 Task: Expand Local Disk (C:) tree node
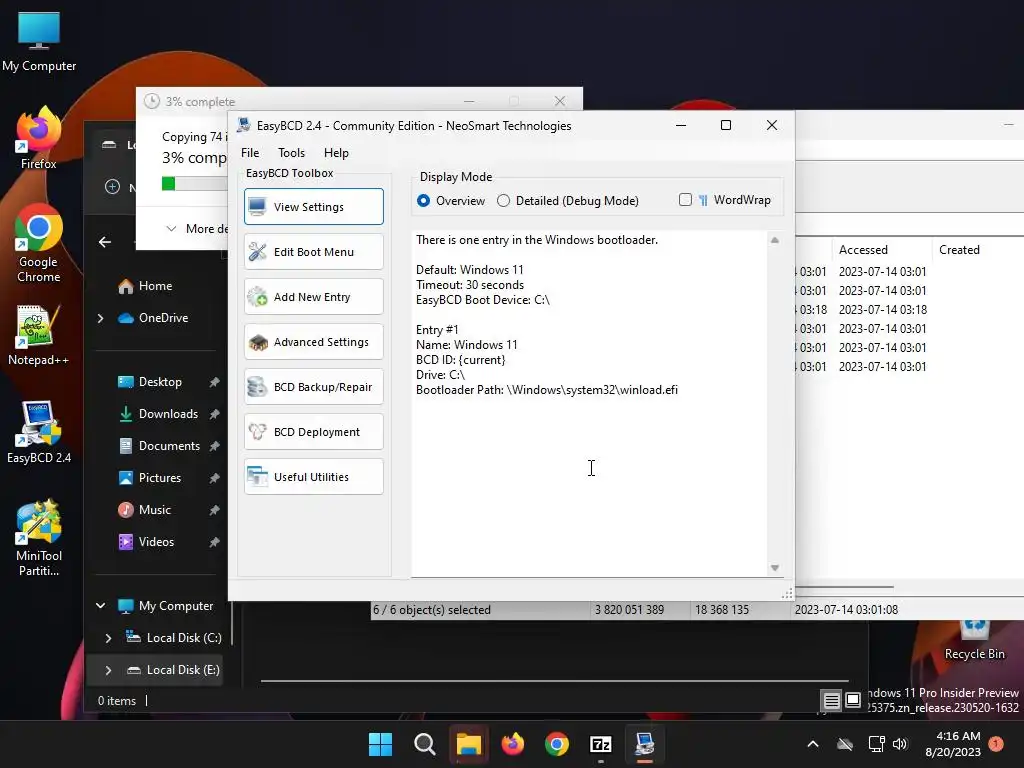point(108,638)
